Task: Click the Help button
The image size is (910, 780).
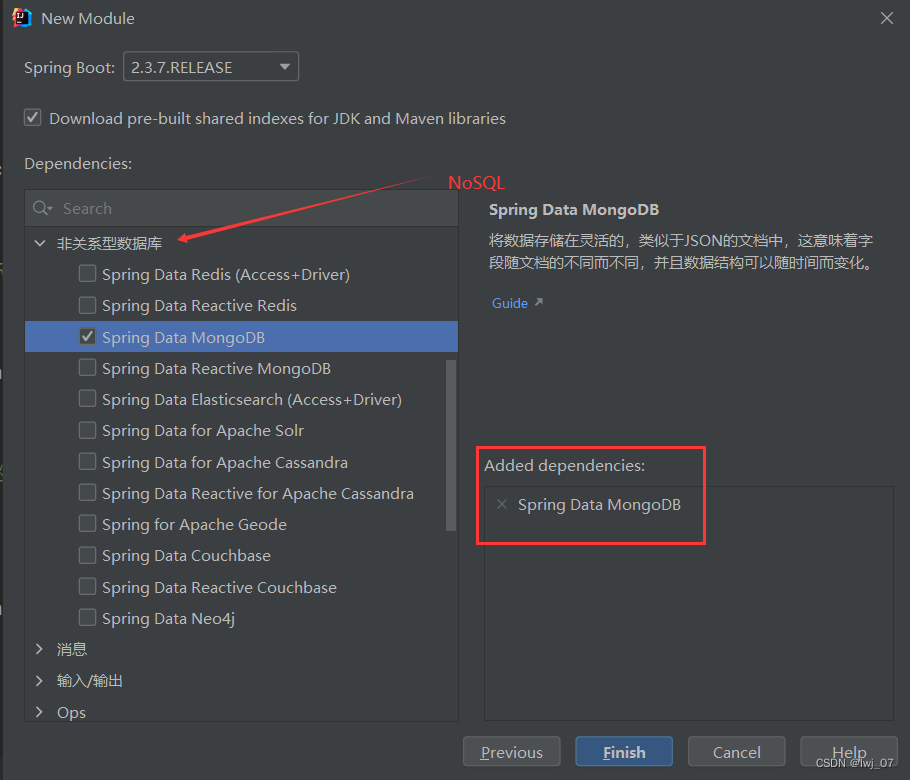Action: [848, 752]
